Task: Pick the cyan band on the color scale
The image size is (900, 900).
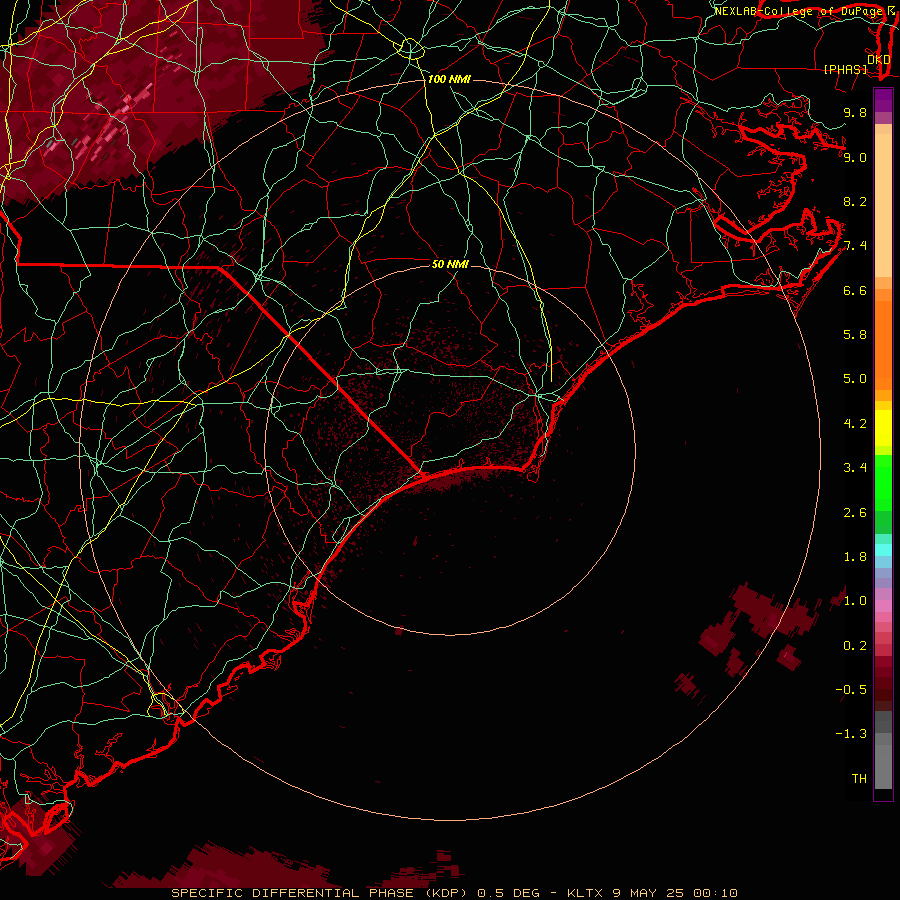Action: (883, 550)
